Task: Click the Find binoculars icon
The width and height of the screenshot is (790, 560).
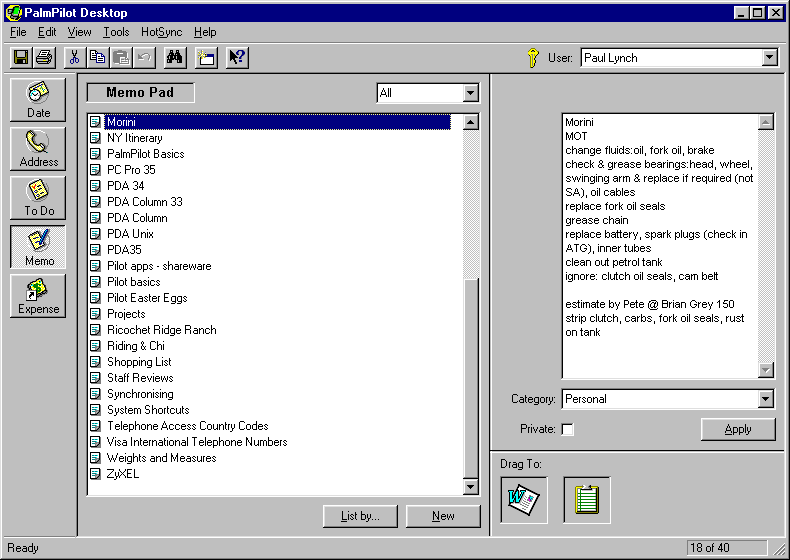Action: [175, 57]
